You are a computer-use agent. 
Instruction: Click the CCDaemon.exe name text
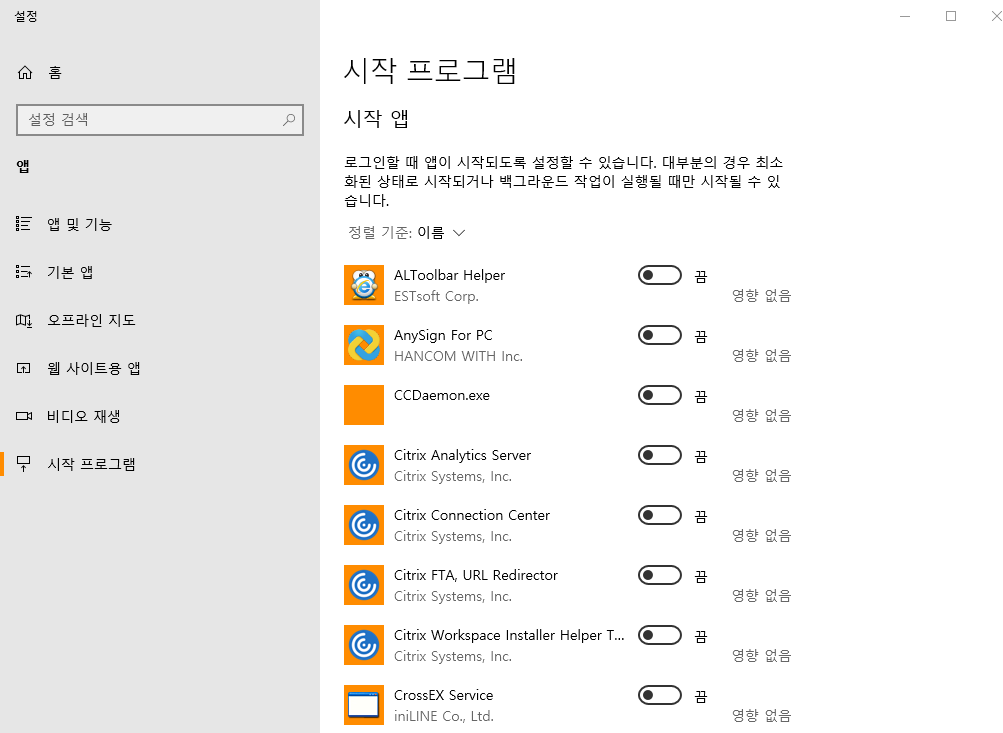[x=442, y=395]
